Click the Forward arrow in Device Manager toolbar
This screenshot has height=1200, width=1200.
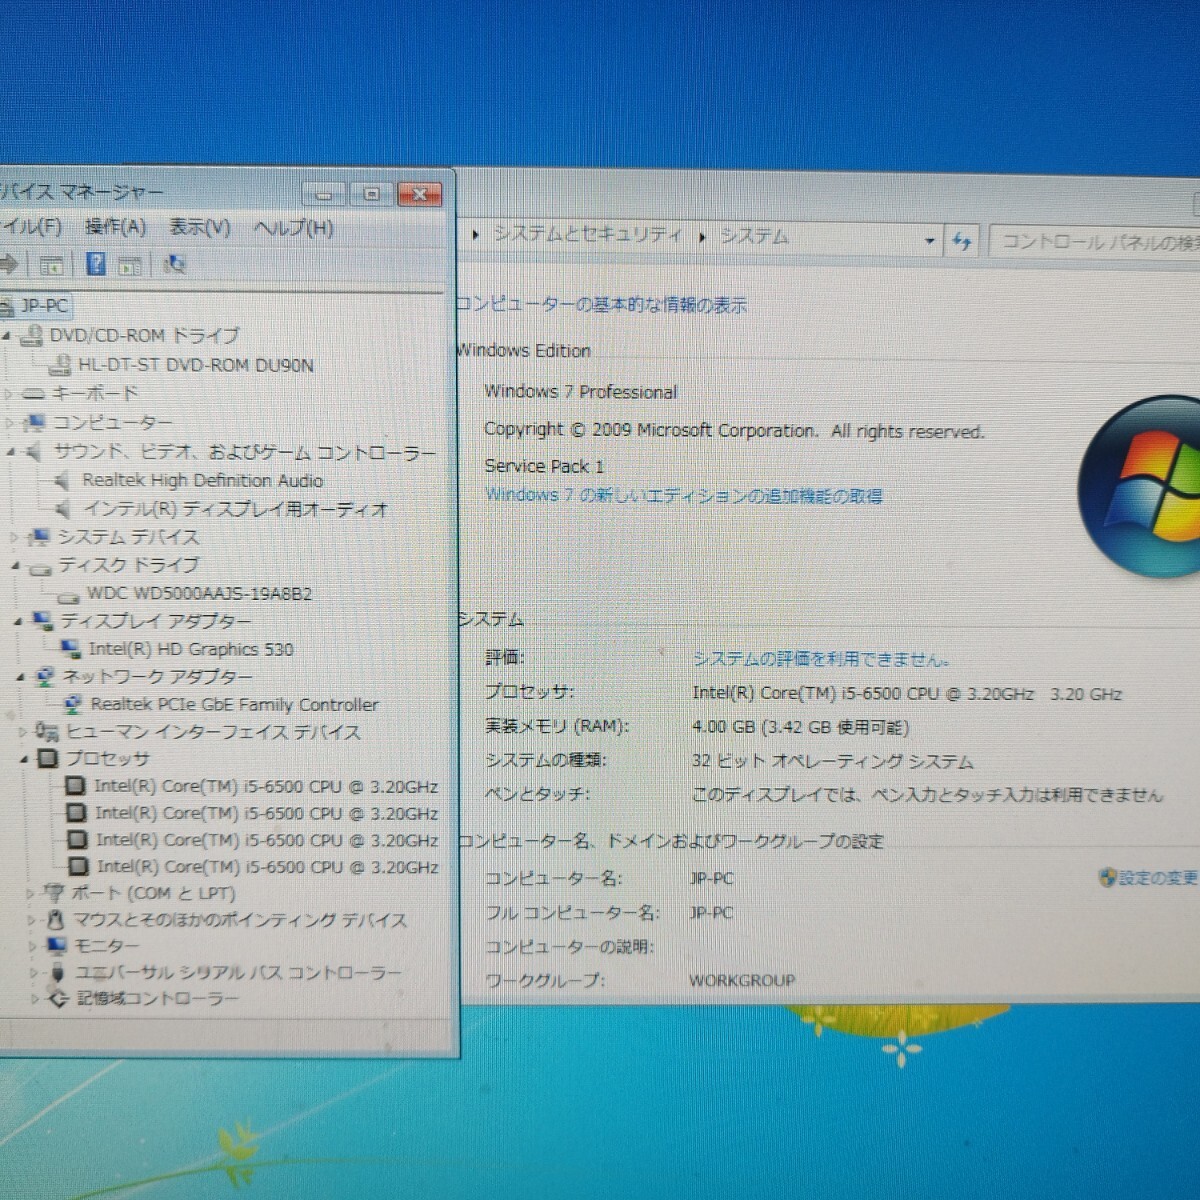click(9, 264)
